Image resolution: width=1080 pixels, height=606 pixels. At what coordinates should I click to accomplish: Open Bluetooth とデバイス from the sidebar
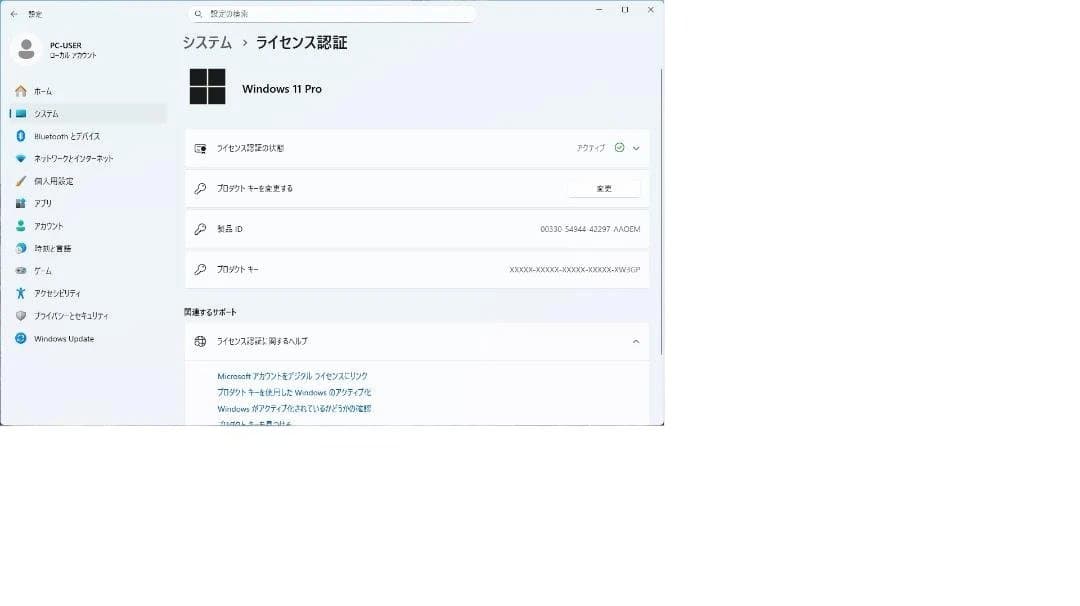[x=66, y=136]
